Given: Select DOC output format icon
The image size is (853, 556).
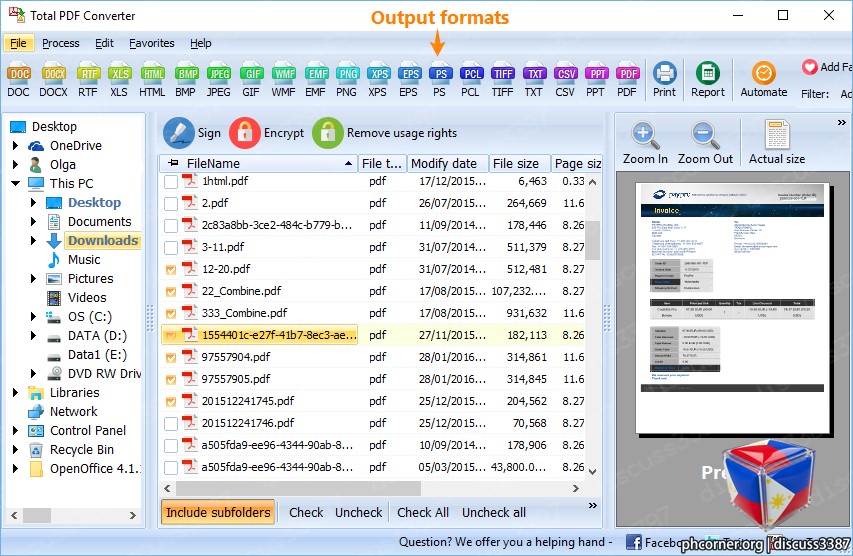Looking at the screenshot, I should 18,80.
